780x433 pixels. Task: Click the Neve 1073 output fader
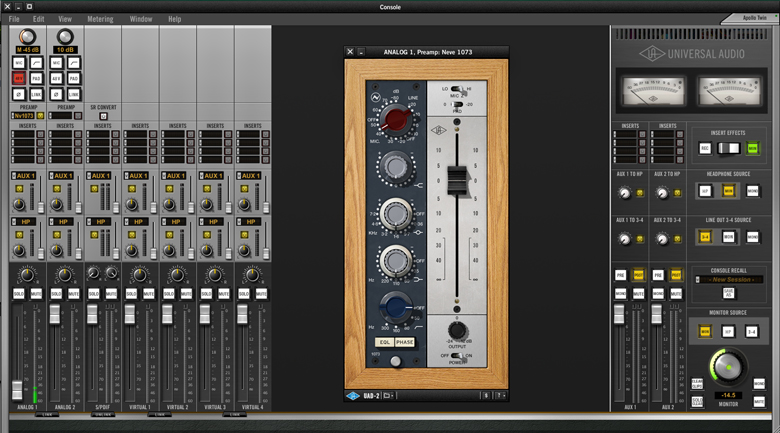click(457, 180)
